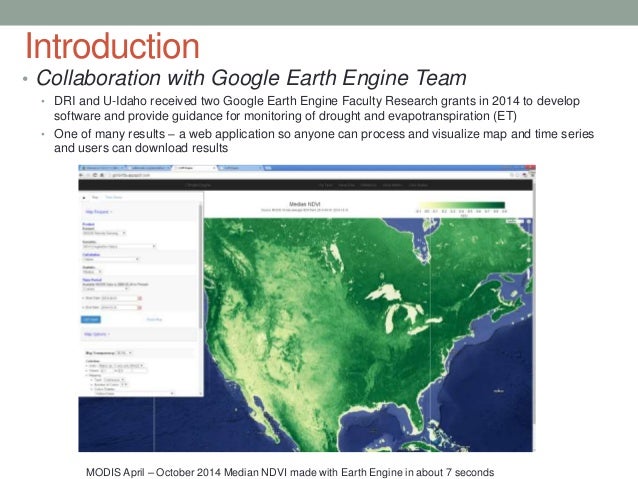This screenshot has height=479, width=638.
Task: Select the Time Series tab in left panel
Action: point(114,197)
